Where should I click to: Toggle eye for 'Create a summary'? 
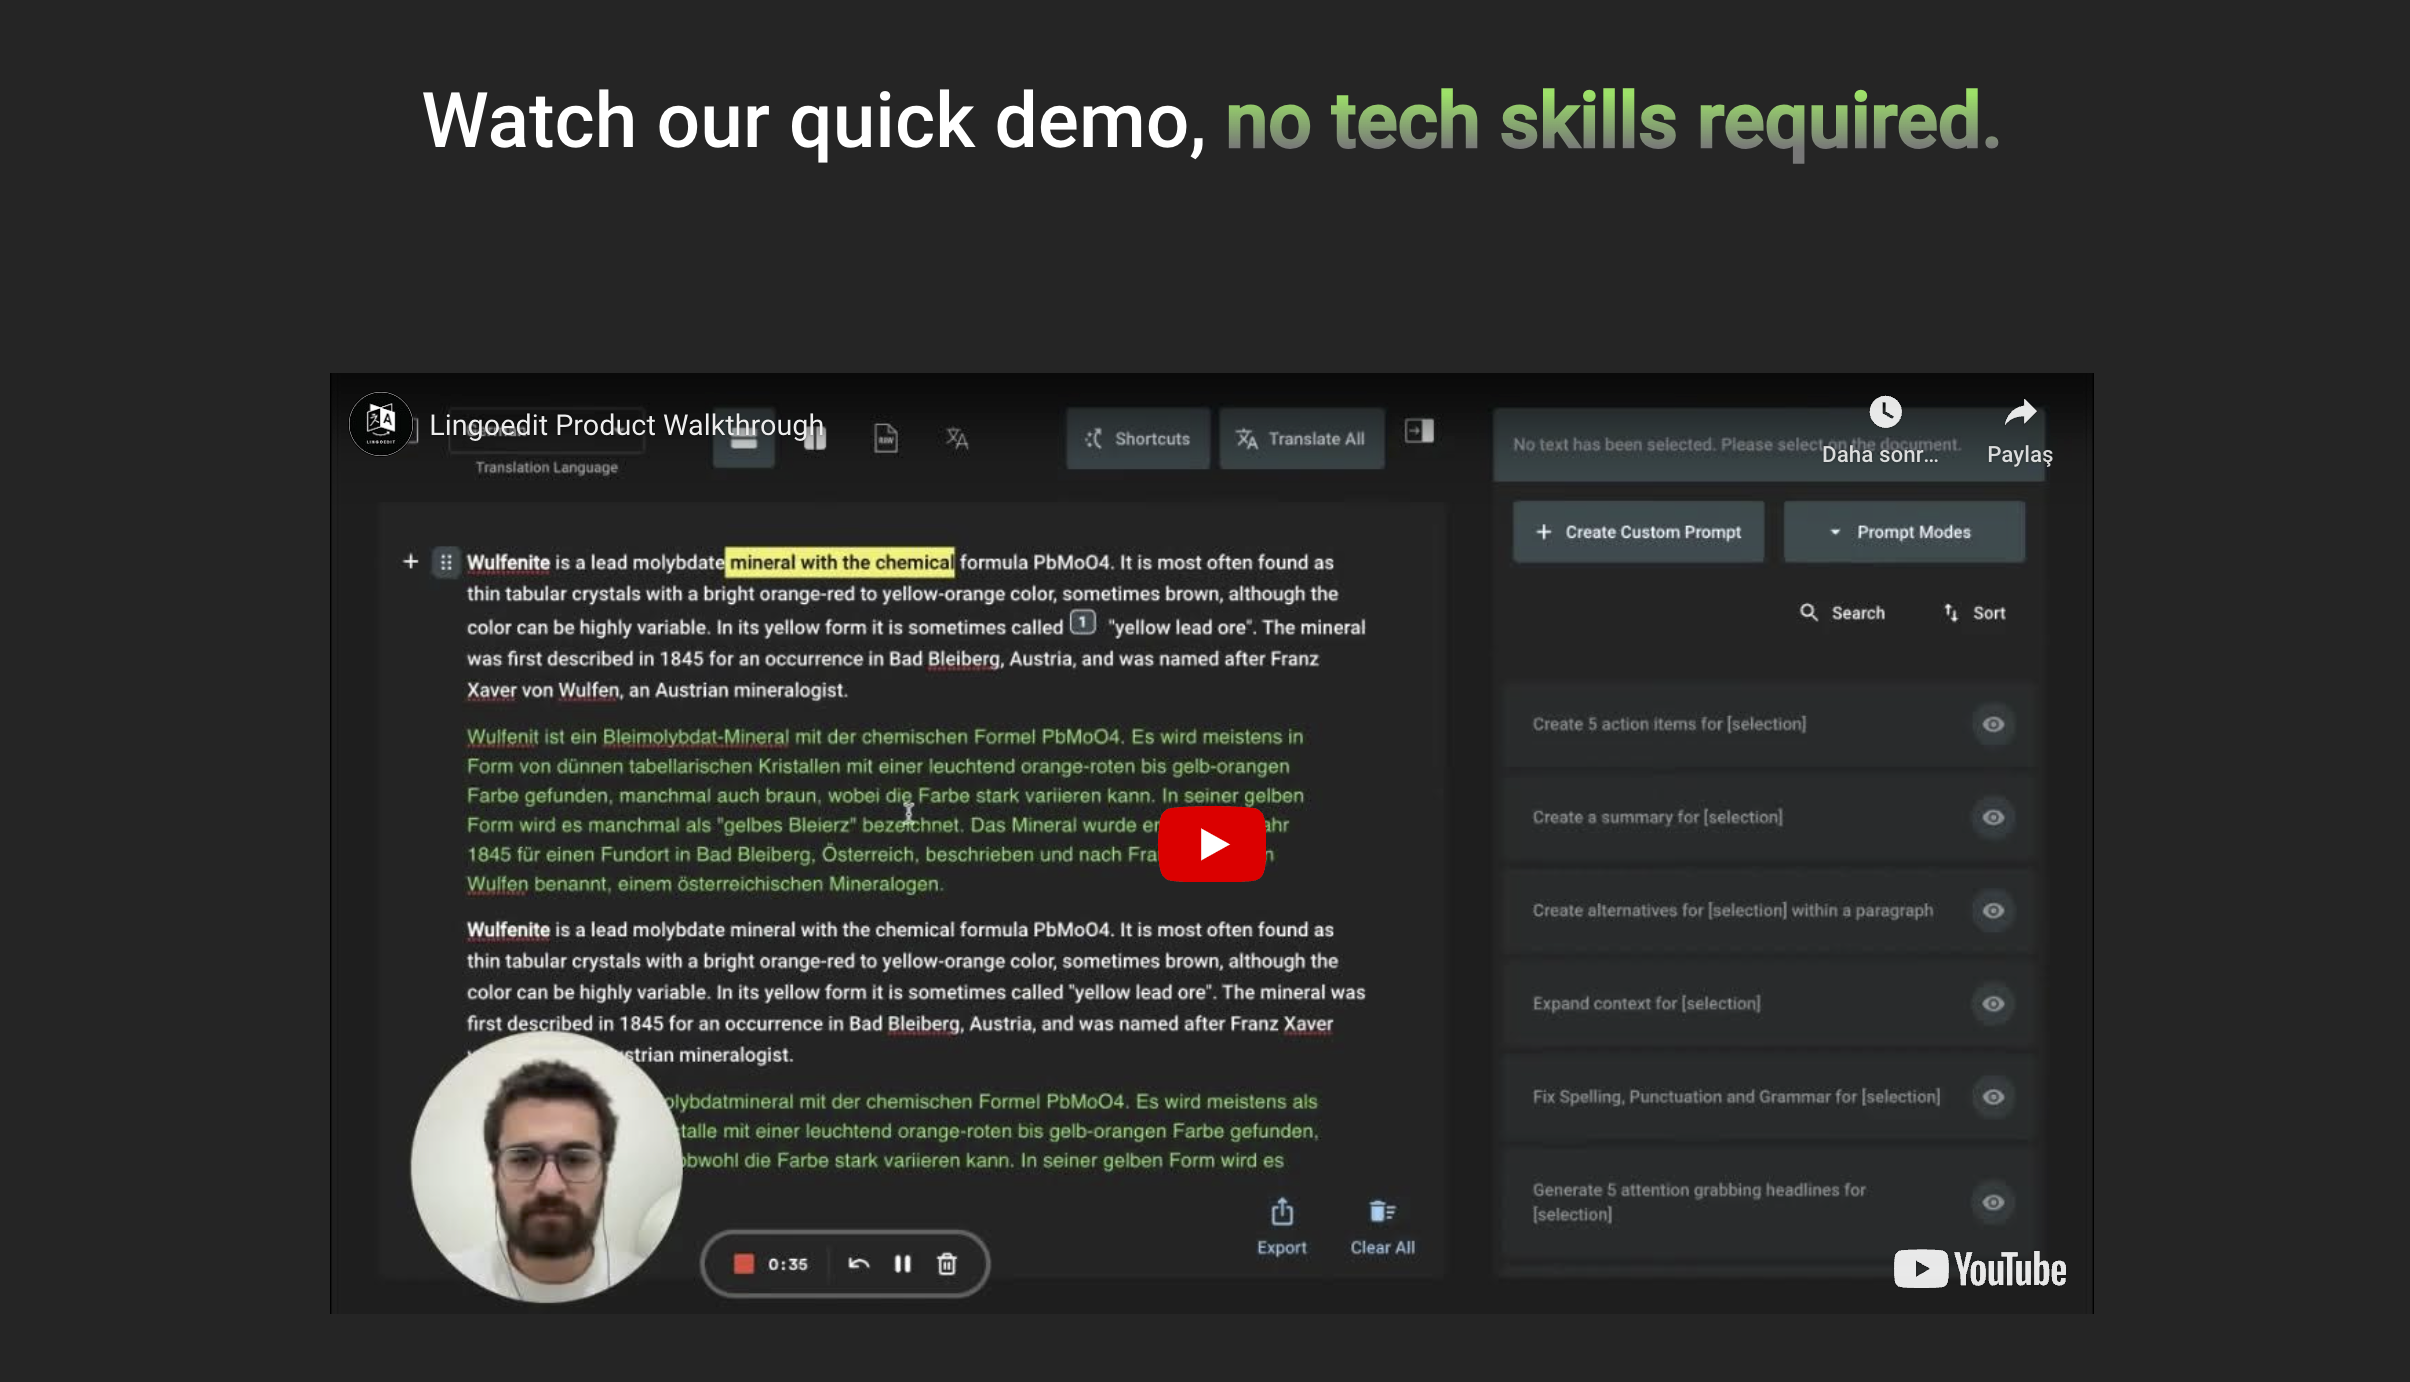pos(1993,817)
